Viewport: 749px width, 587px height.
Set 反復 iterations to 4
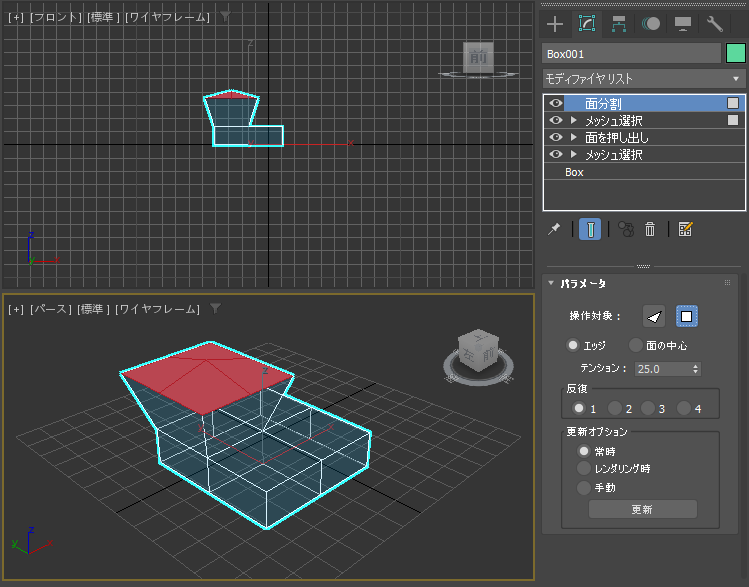[684, 408]
